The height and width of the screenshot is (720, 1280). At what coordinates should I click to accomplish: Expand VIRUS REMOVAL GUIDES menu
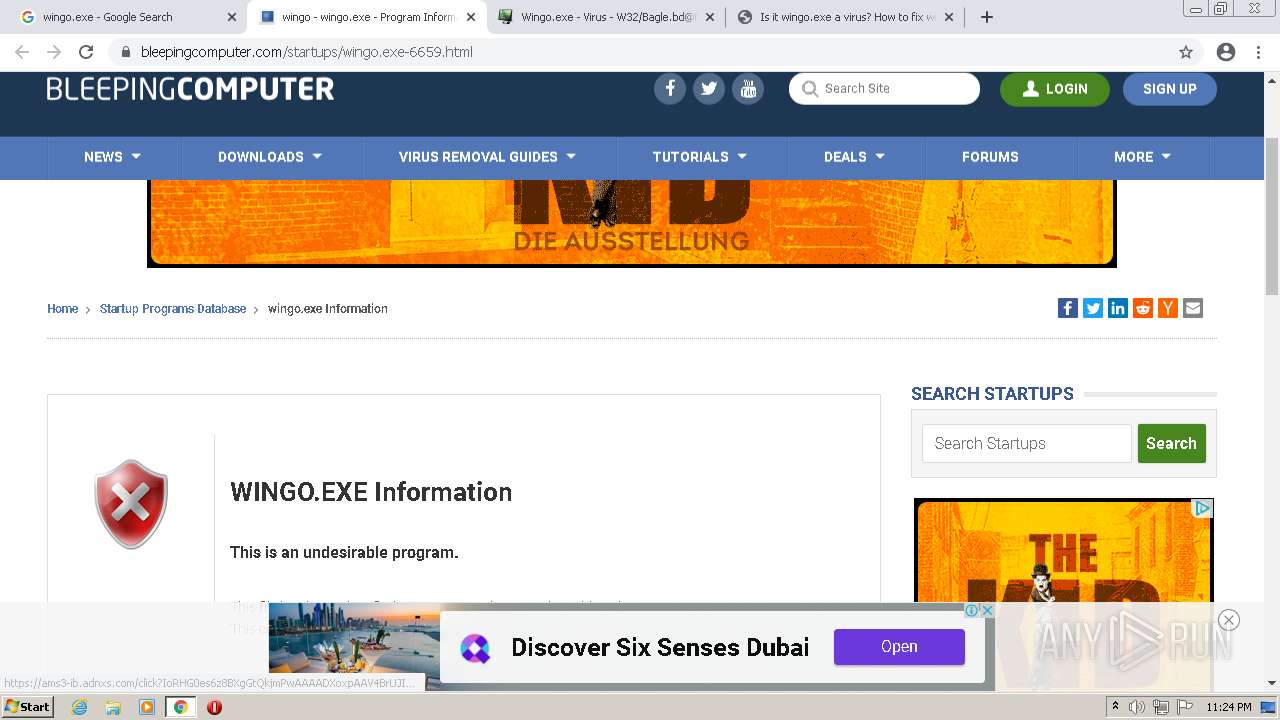coord(487,157)
